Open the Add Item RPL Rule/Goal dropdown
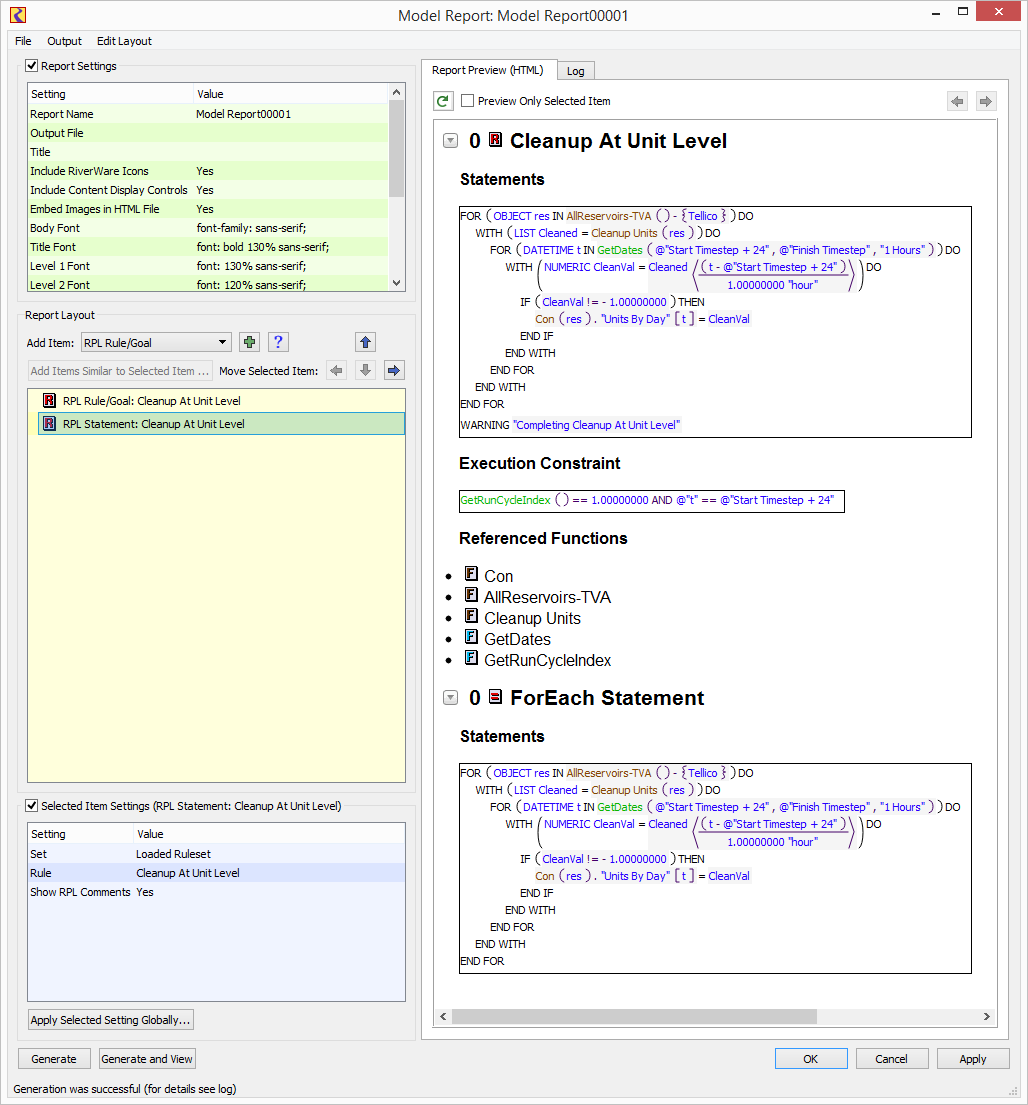This screenshot has height=1105, width=1028. (x=156, y=342)
